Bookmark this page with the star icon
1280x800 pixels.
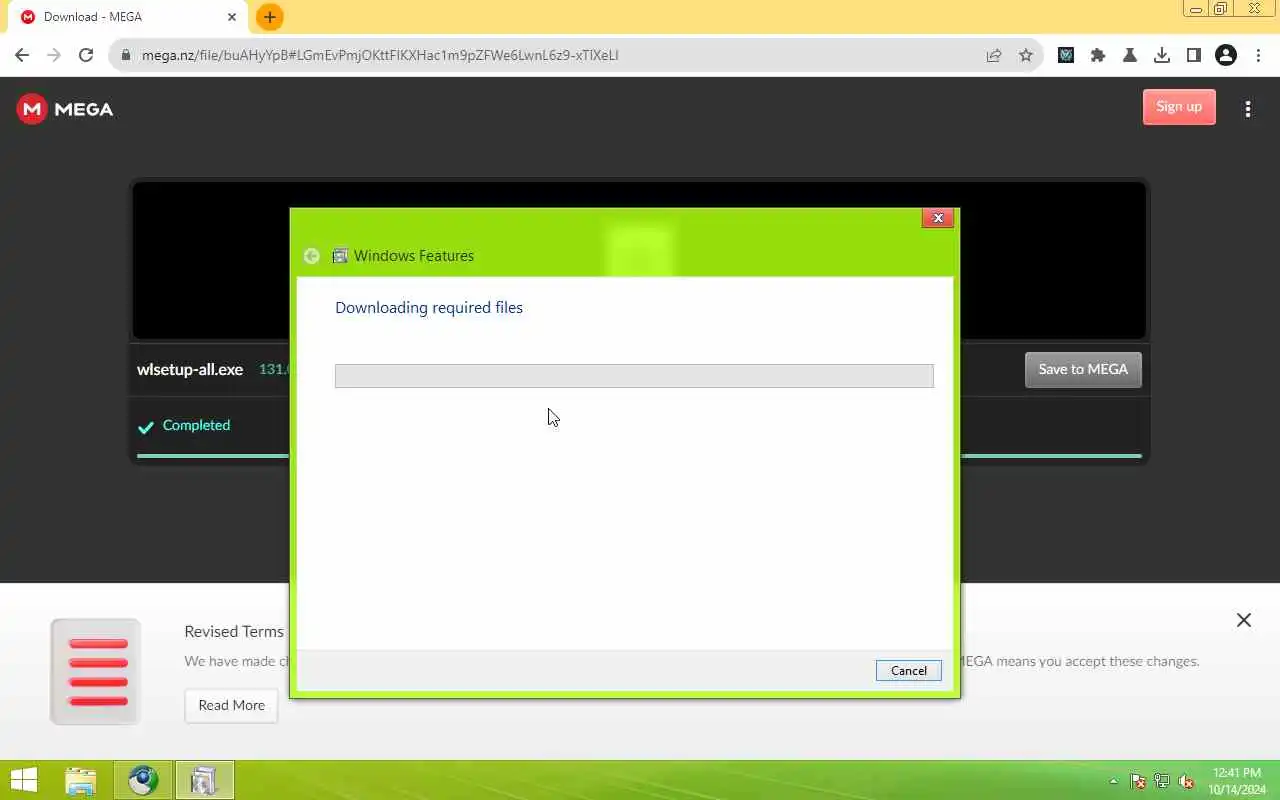(1026, 55)
